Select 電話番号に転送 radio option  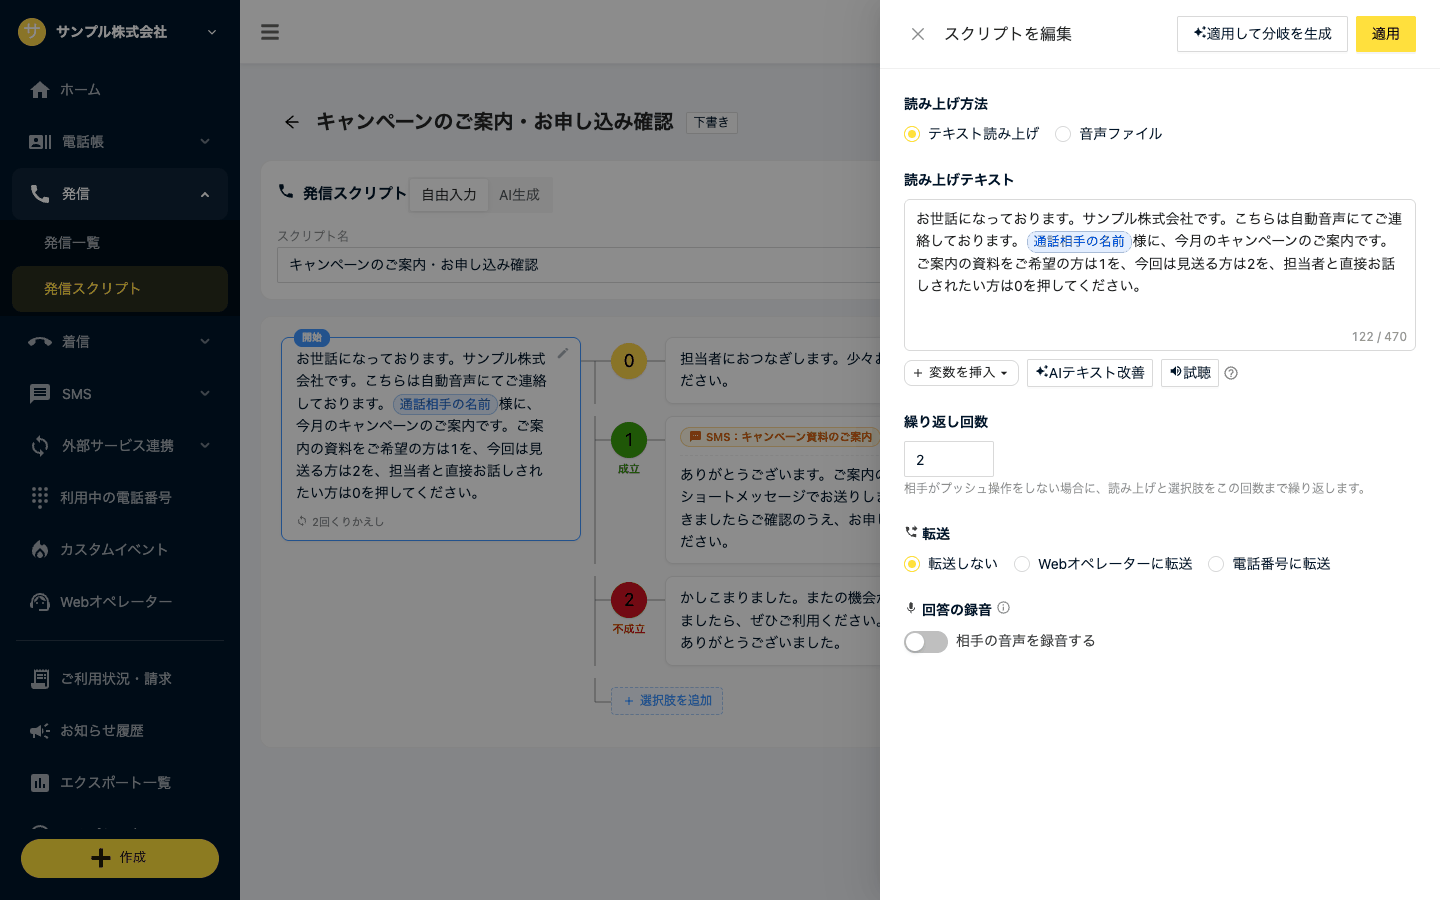click(x=1269, y=564)
